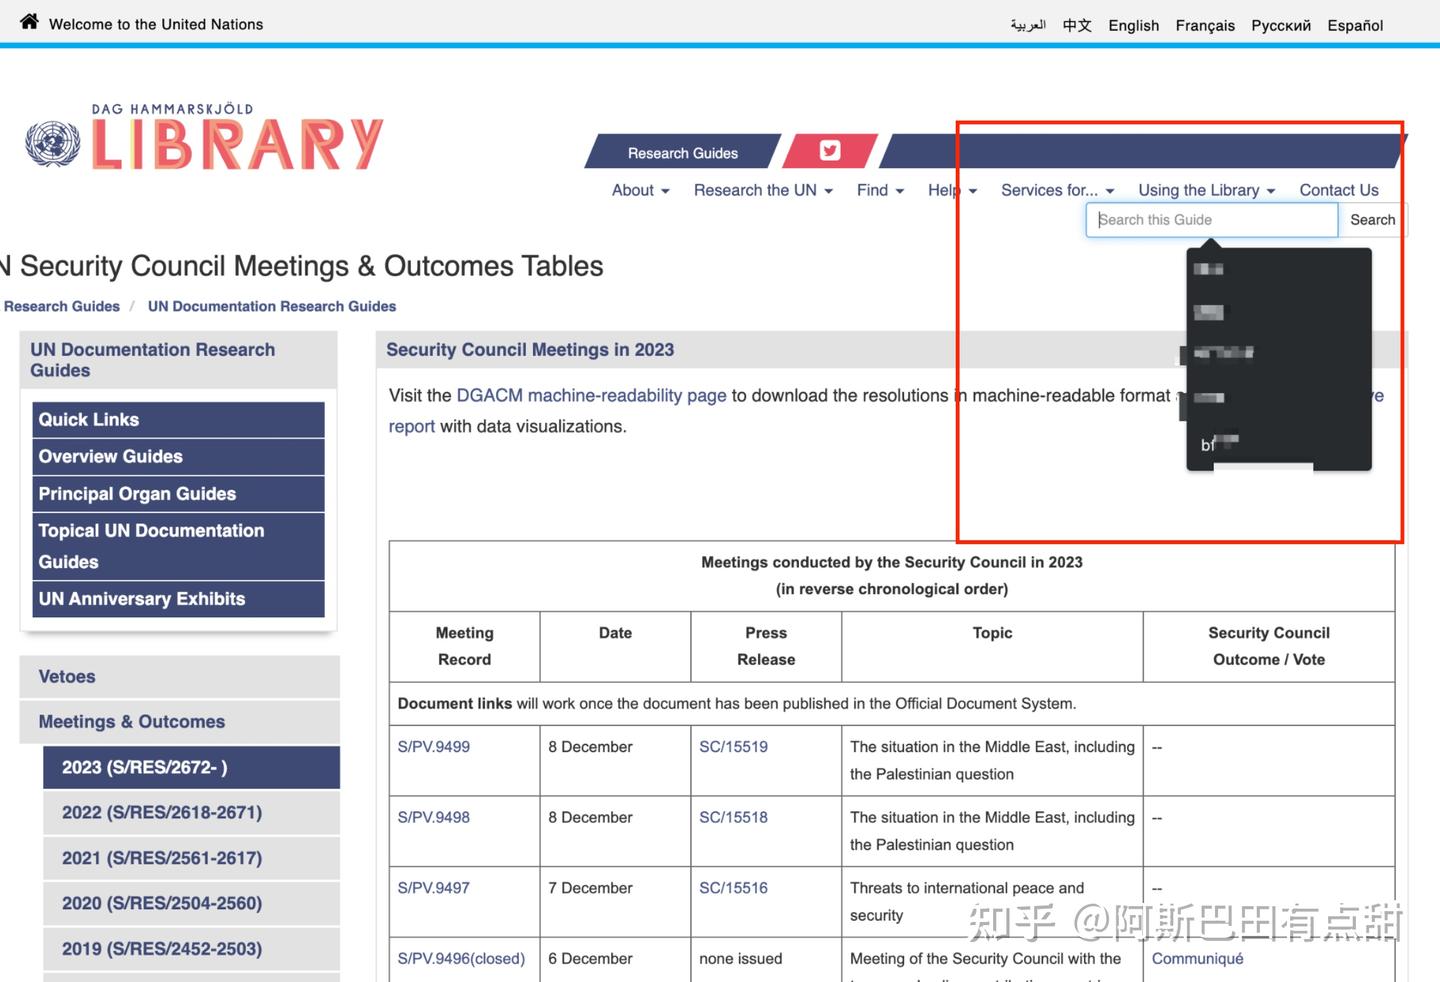
Task: Open DGACM machine-readability page link
Action: (591, 395)
